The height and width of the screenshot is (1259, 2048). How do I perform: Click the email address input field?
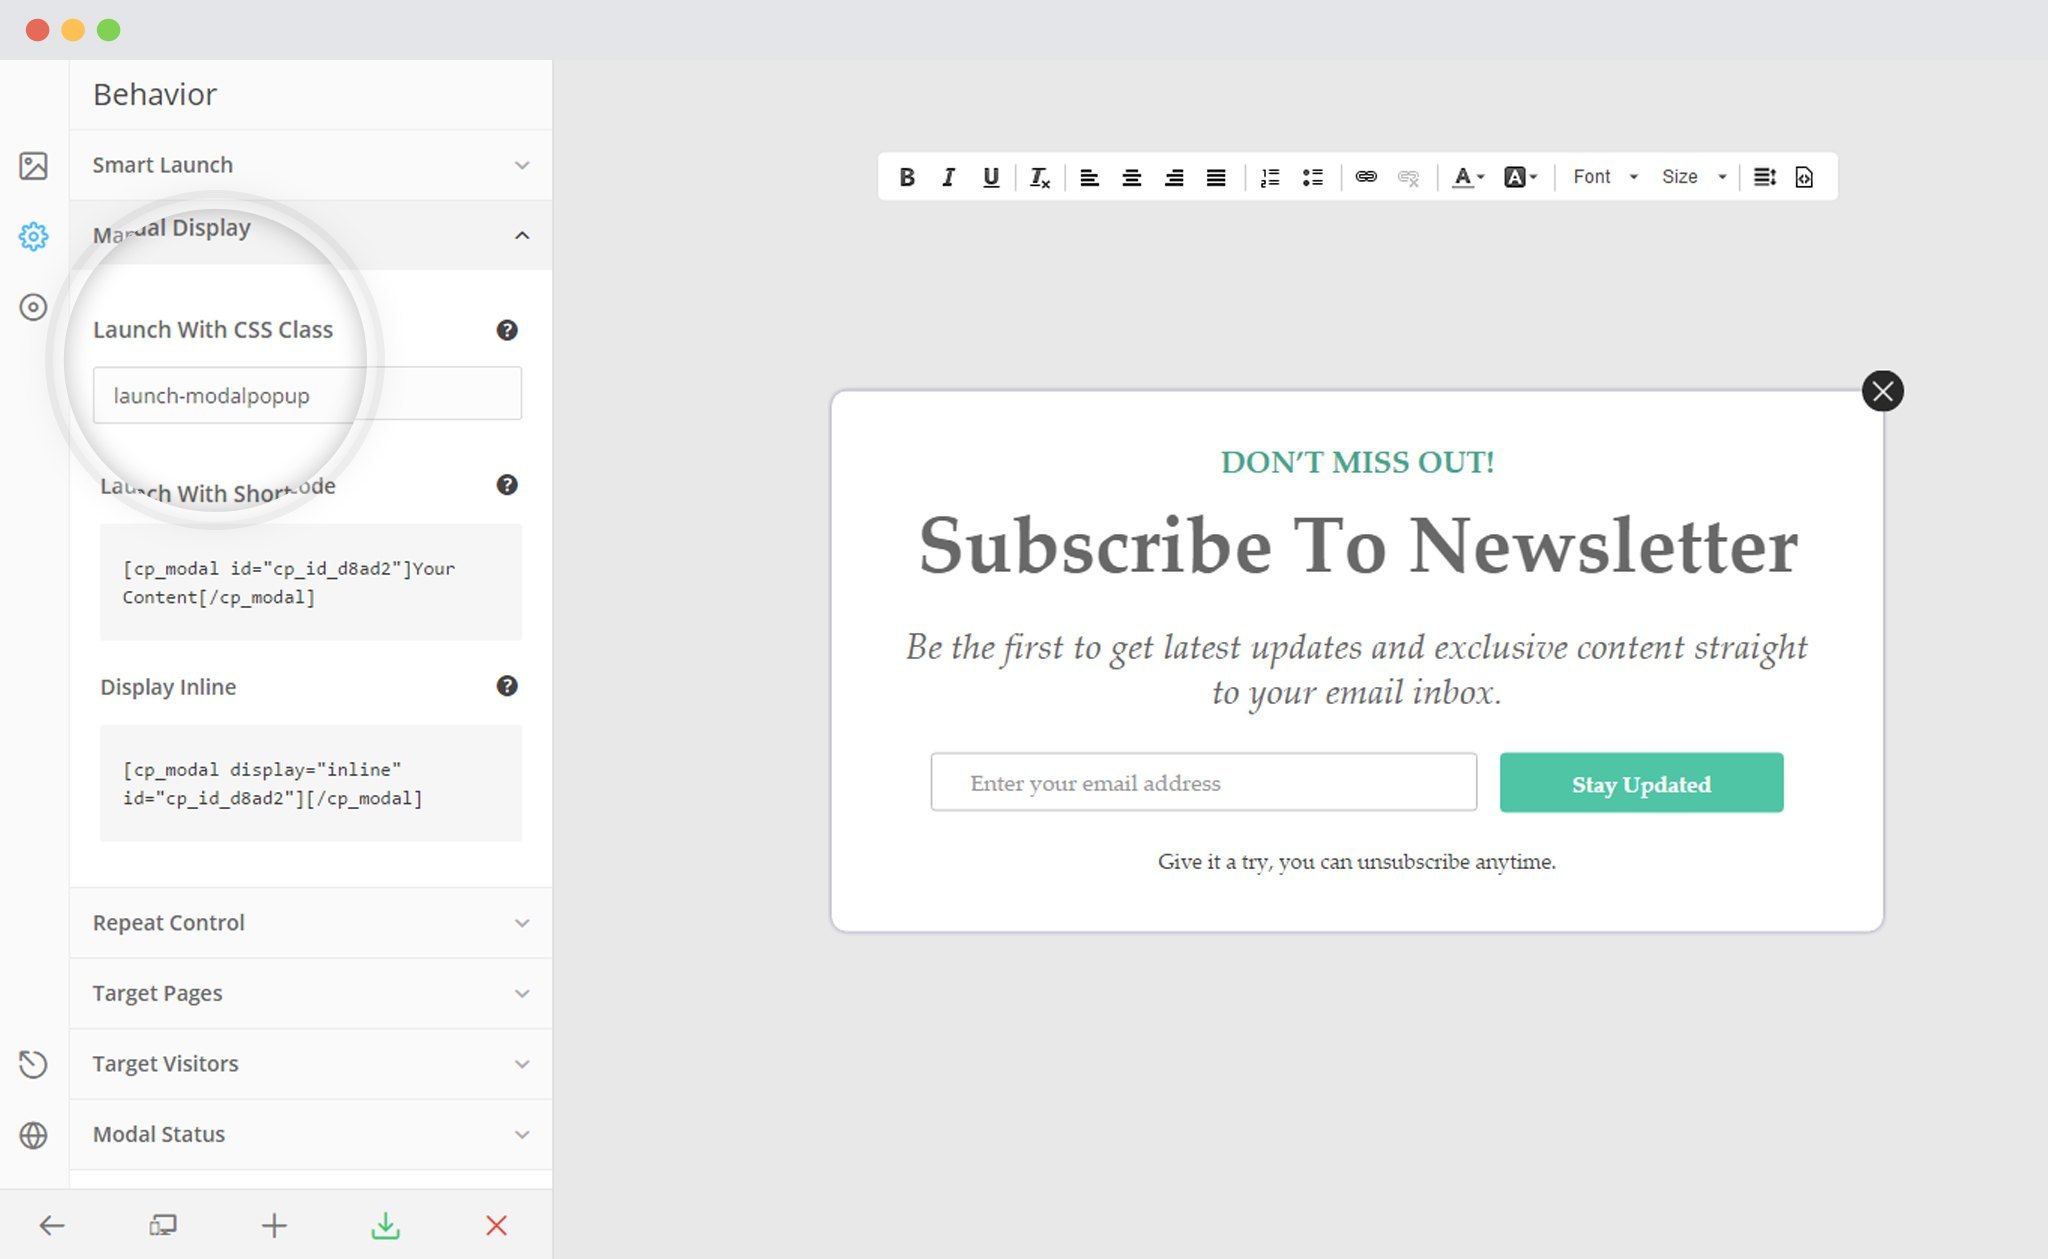pos(1202,782)
